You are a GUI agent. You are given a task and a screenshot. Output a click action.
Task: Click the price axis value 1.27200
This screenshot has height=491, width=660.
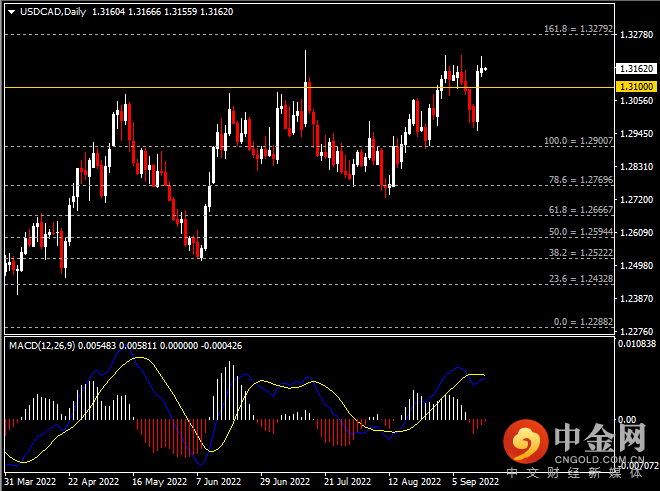[x=637, y=200]
